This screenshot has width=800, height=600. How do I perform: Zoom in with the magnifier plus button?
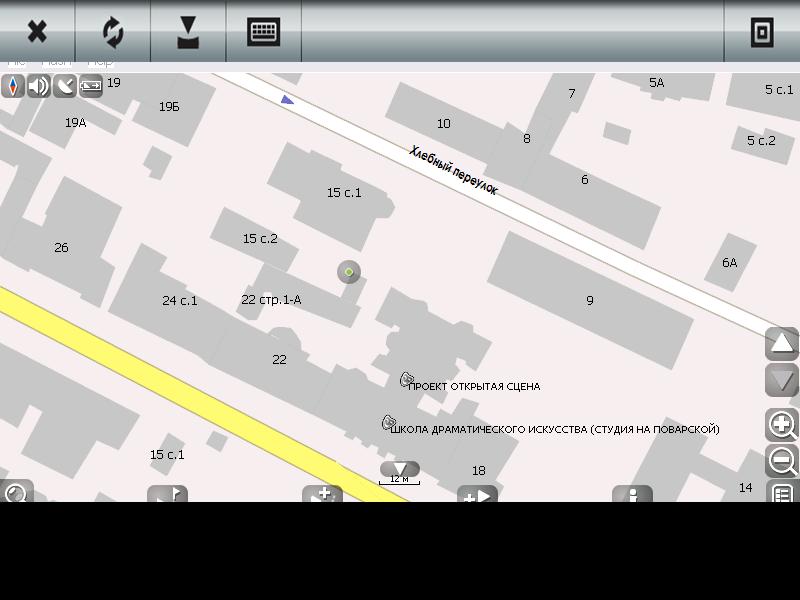tap(782, 425)
